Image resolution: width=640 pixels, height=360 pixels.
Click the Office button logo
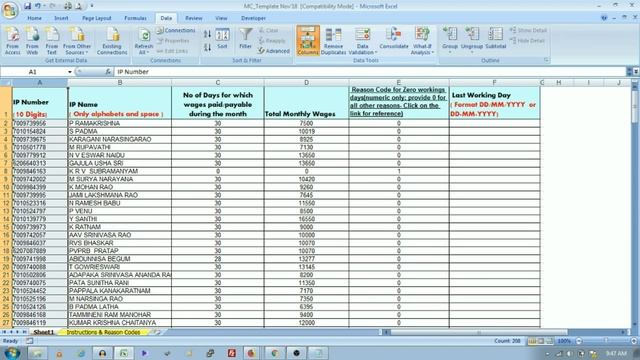9,10
